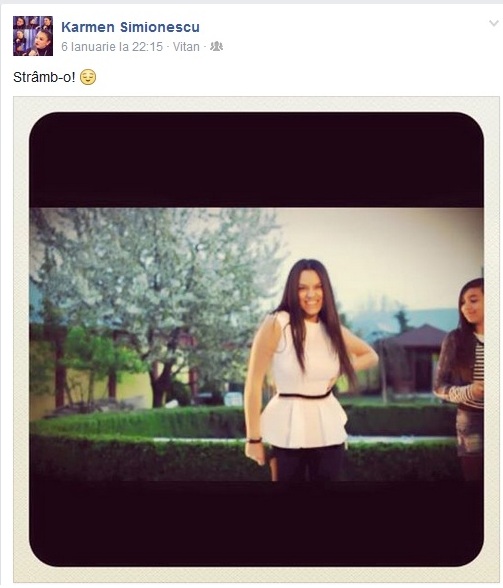The height and width of the screenshot is (588, 503).
Task: Click the woman's black belt in the photo
Action: coord(305,394)
